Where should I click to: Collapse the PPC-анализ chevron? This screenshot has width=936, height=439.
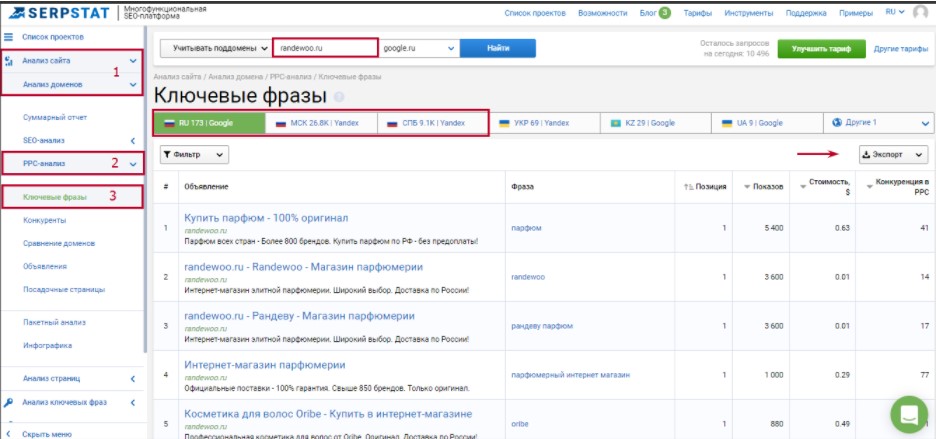tap(133, 164)
